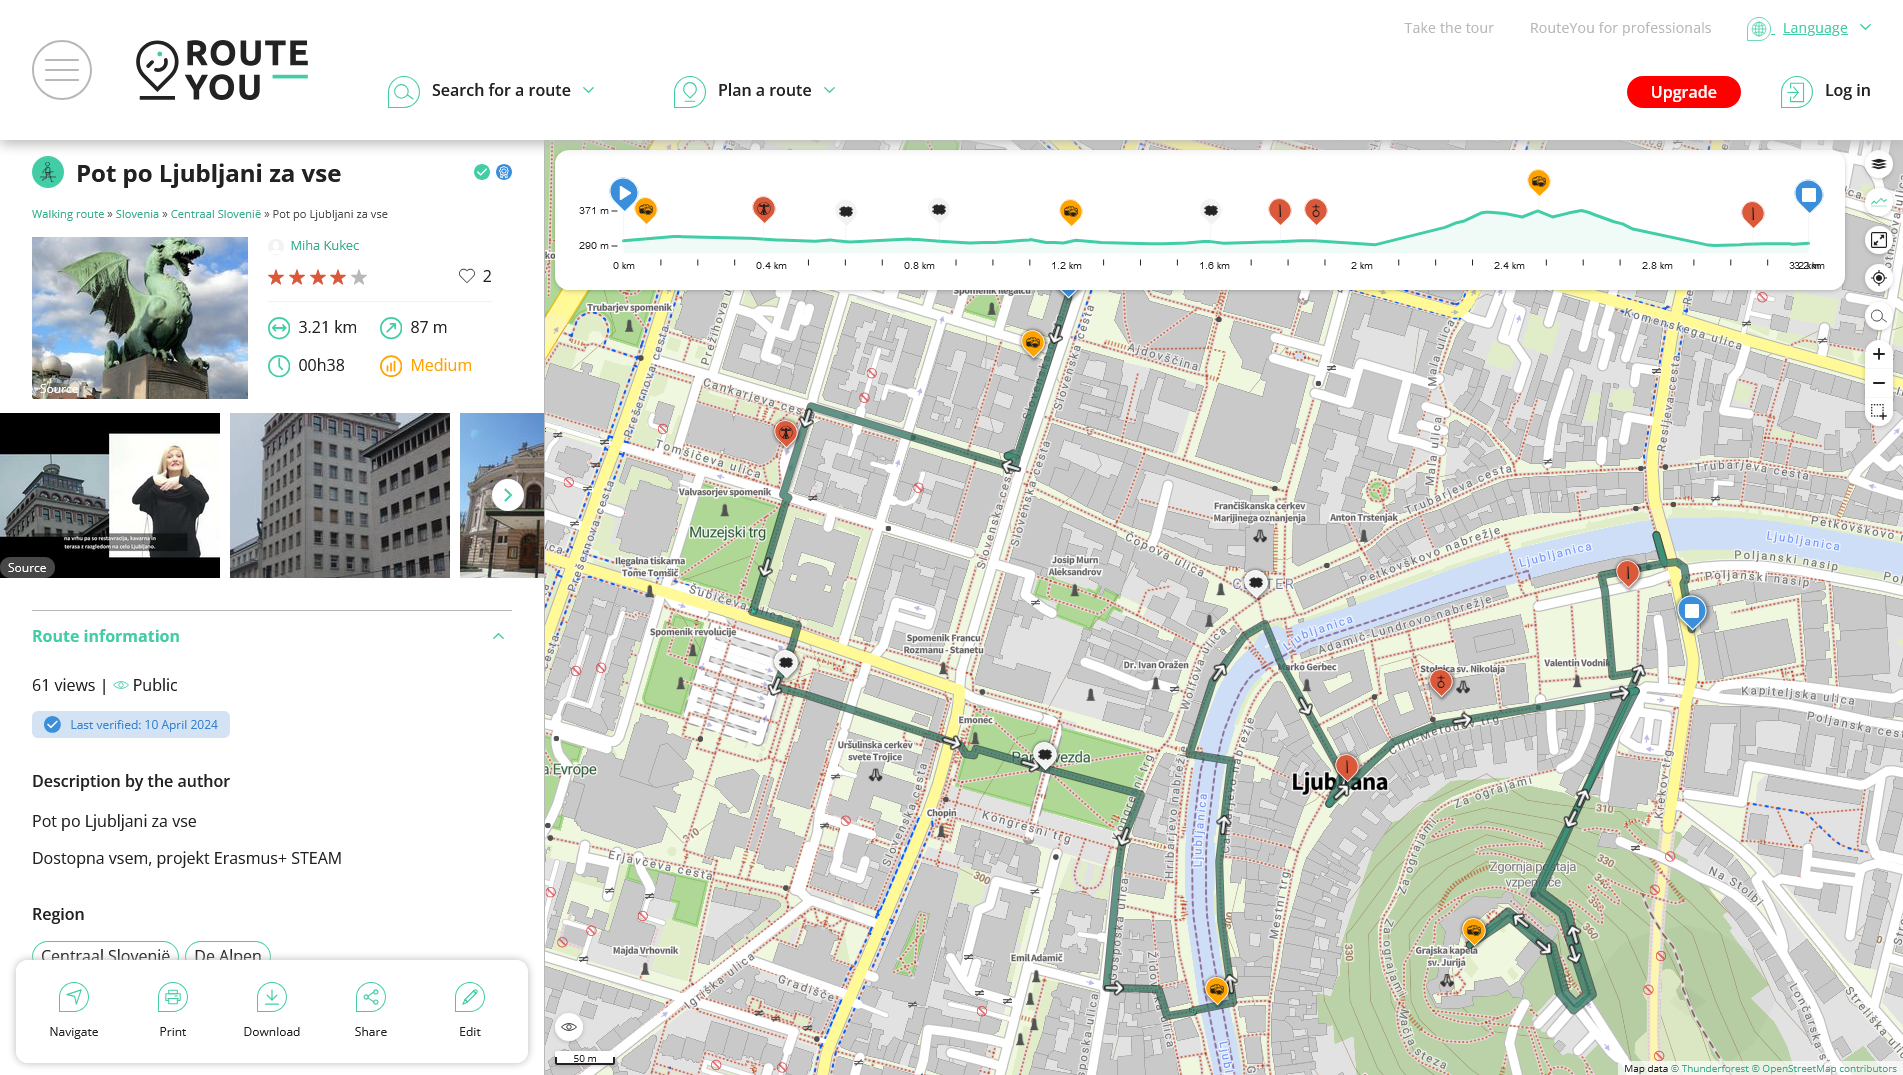Open the map search magnifier
Viewport: 1903px width, 1075px height.
(1879, 317)
